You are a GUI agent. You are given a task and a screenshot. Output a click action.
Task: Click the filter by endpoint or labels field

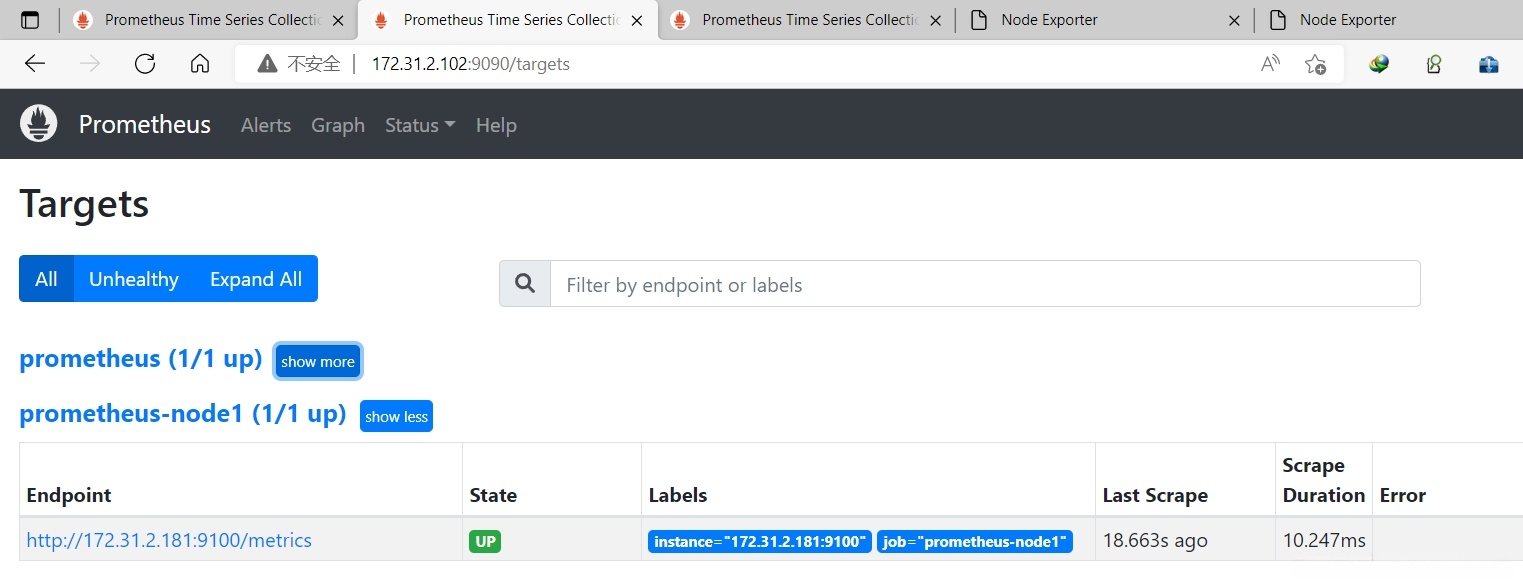coord(985,284)
